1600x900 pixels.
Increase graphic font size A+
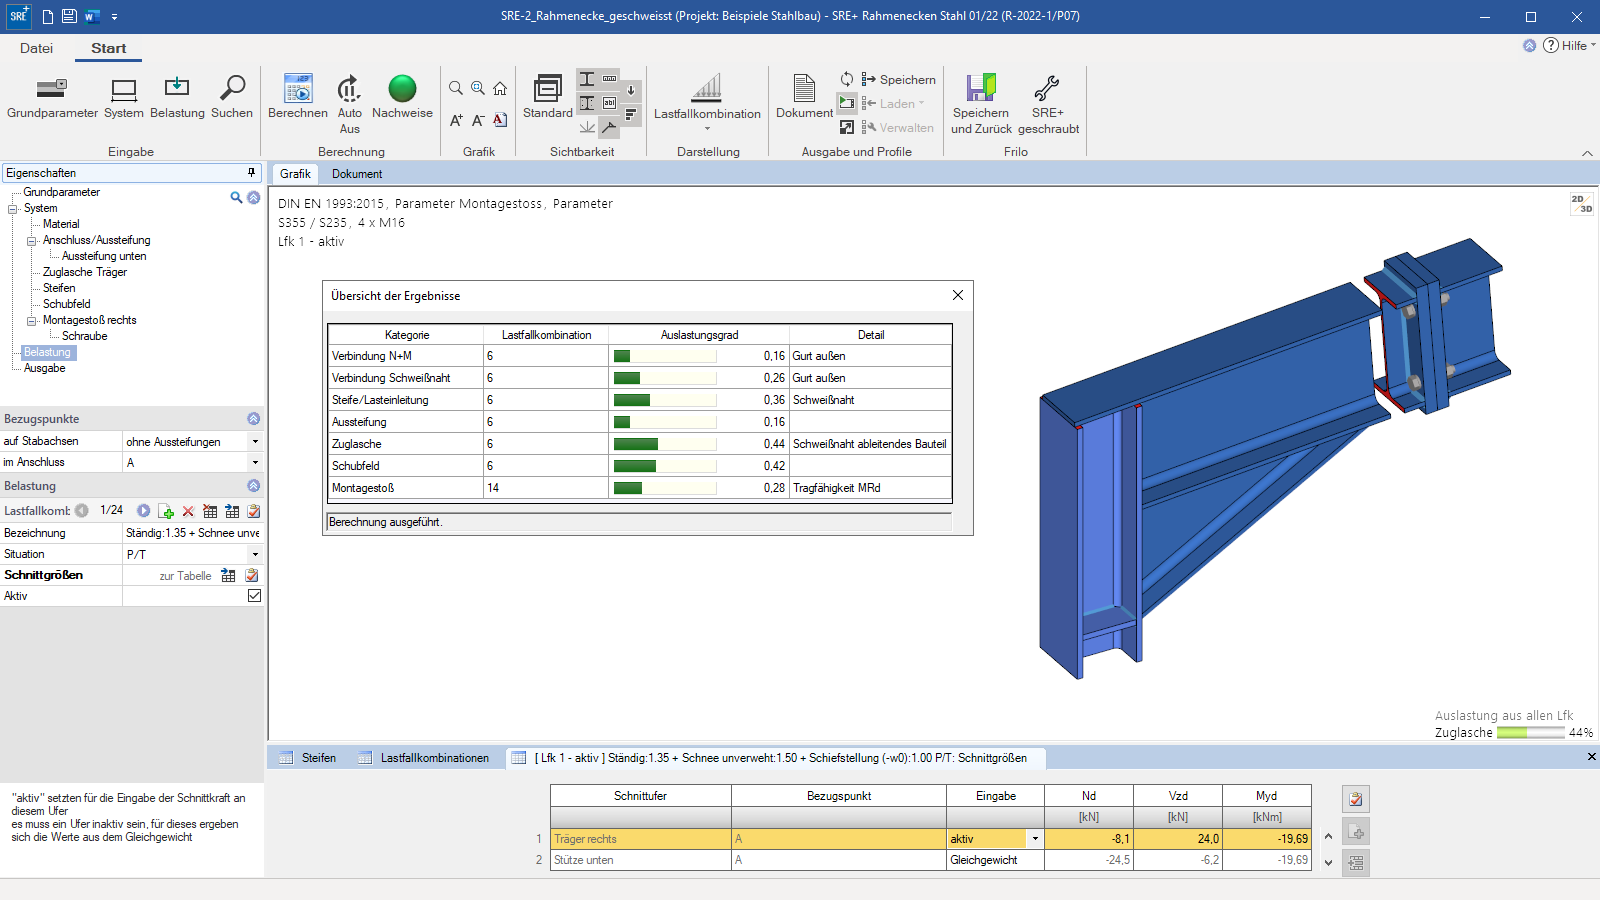point(456,120)
